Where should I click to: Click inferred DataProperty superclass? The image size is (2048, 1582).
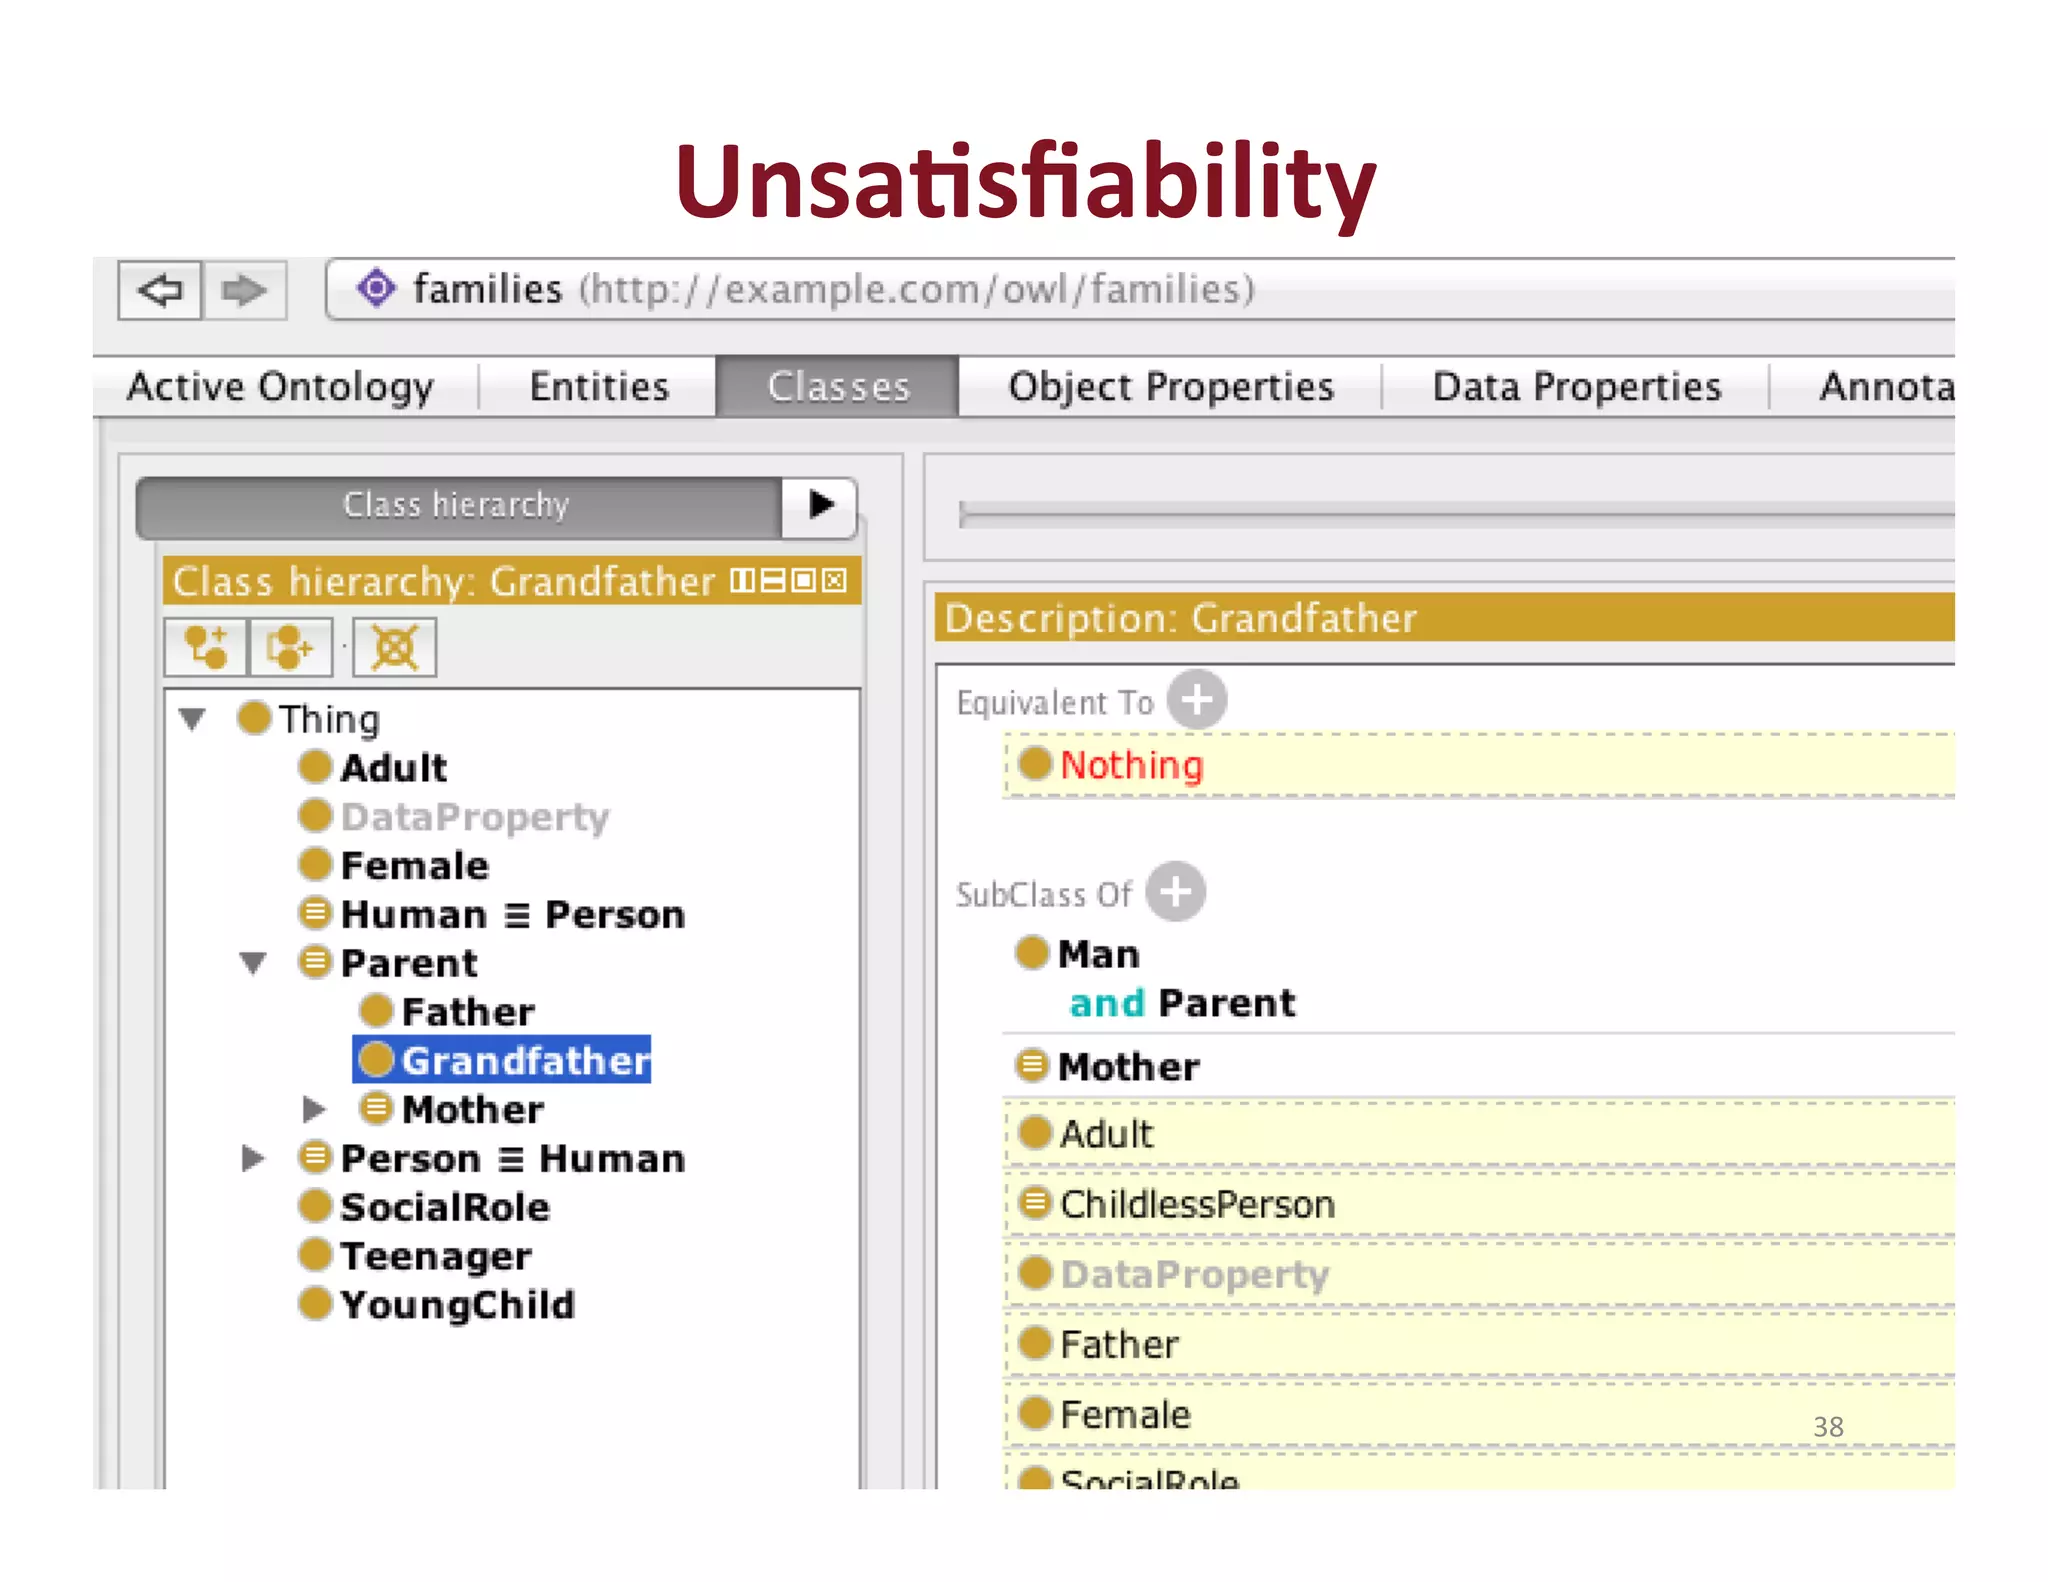[1480, 1274]
